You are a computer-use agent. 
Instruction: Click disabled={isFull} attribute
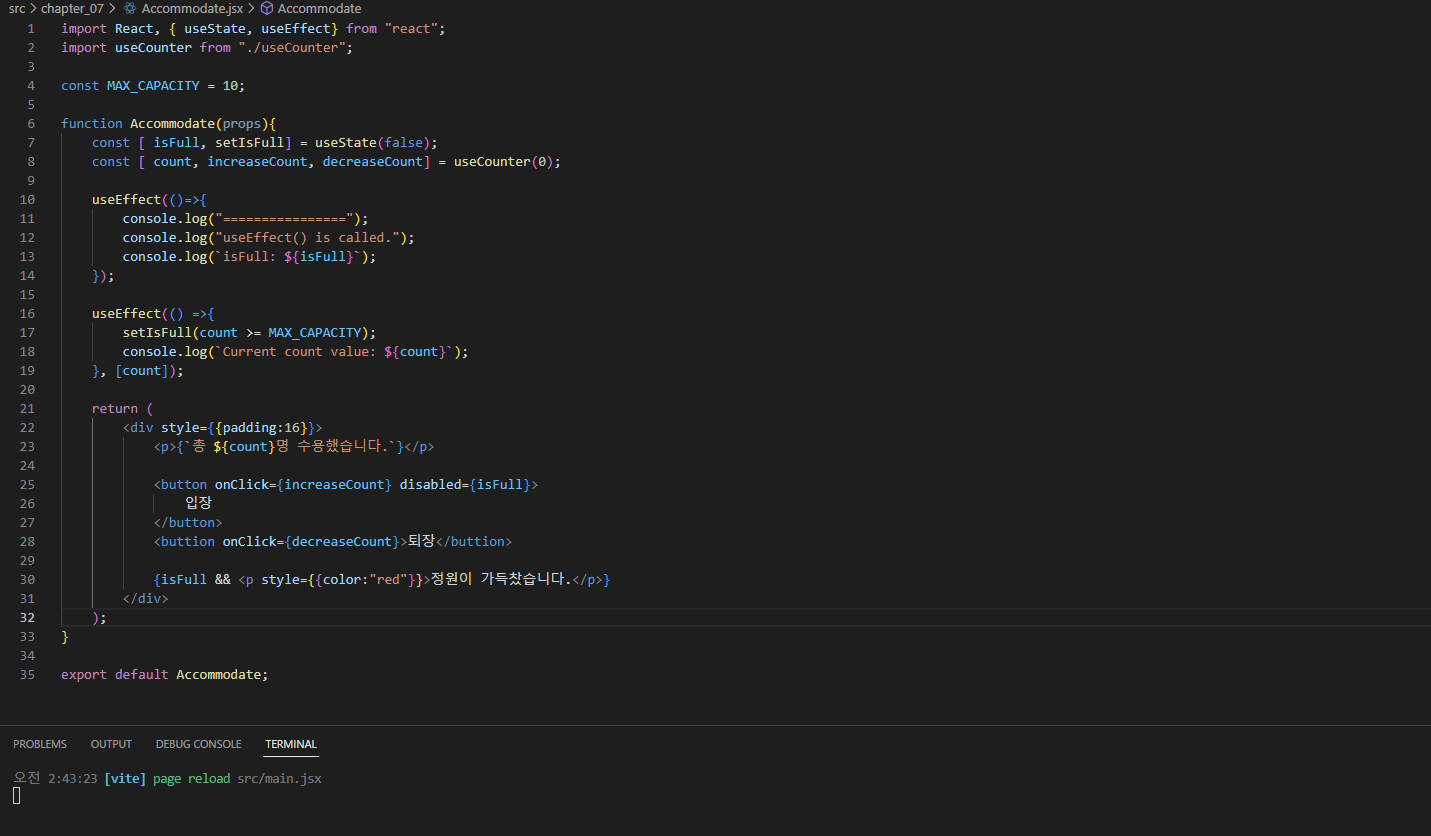[x=465, y=485]
